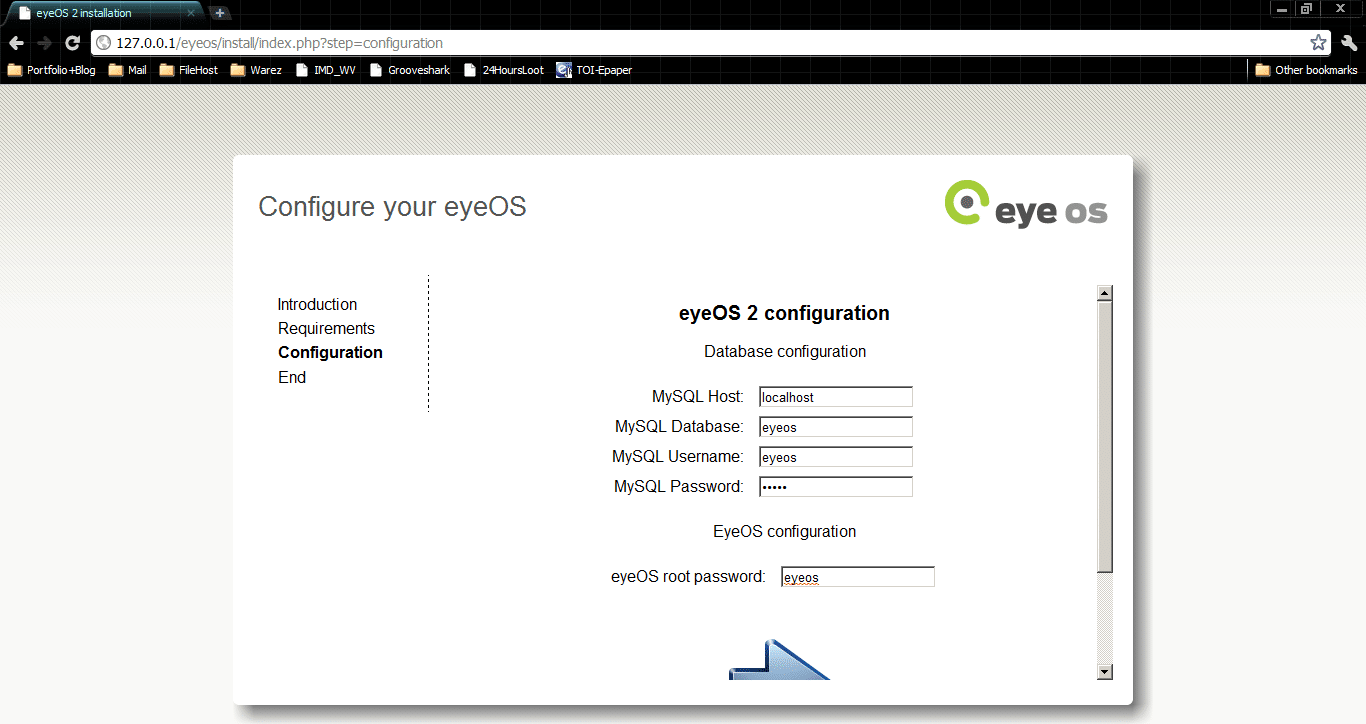
Task: Click the eyeOS root password field
Action: coord(857,577)
